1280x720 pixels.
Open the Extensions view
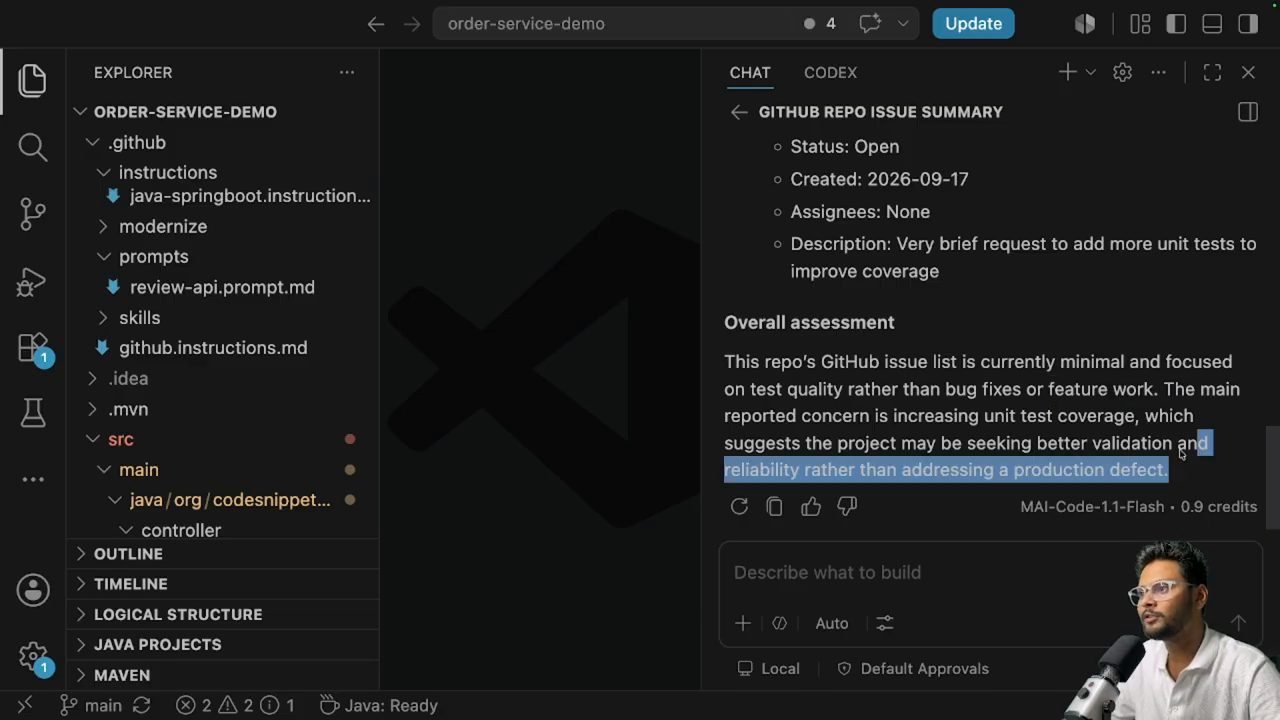click(33, 348)
